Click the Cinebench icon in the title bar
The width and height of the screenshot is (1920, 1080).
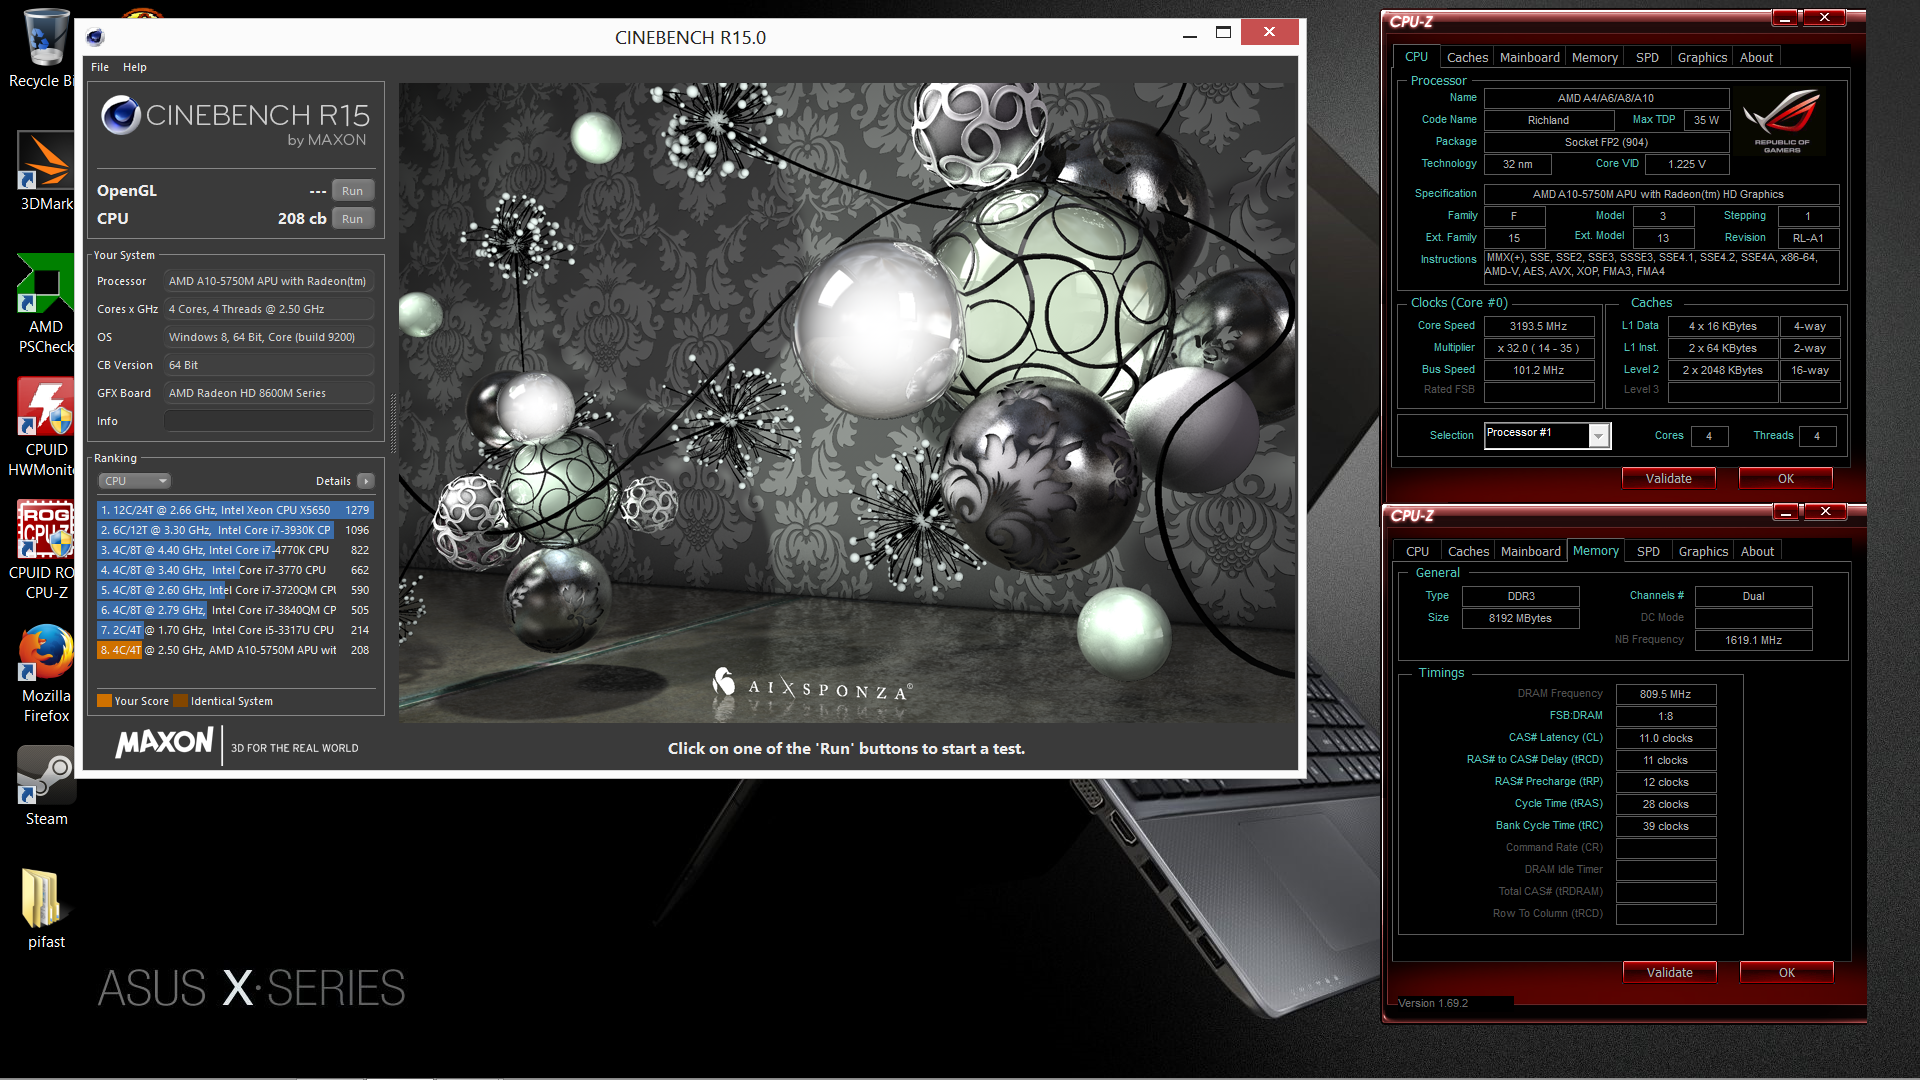coord(95,38)
